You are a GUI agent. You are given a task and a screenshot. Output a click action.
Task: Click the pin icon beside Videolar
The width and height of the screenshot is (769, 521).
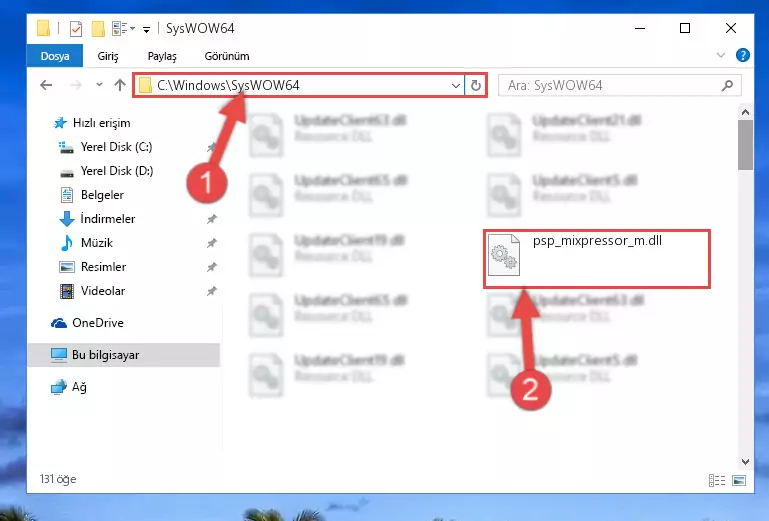211,291
